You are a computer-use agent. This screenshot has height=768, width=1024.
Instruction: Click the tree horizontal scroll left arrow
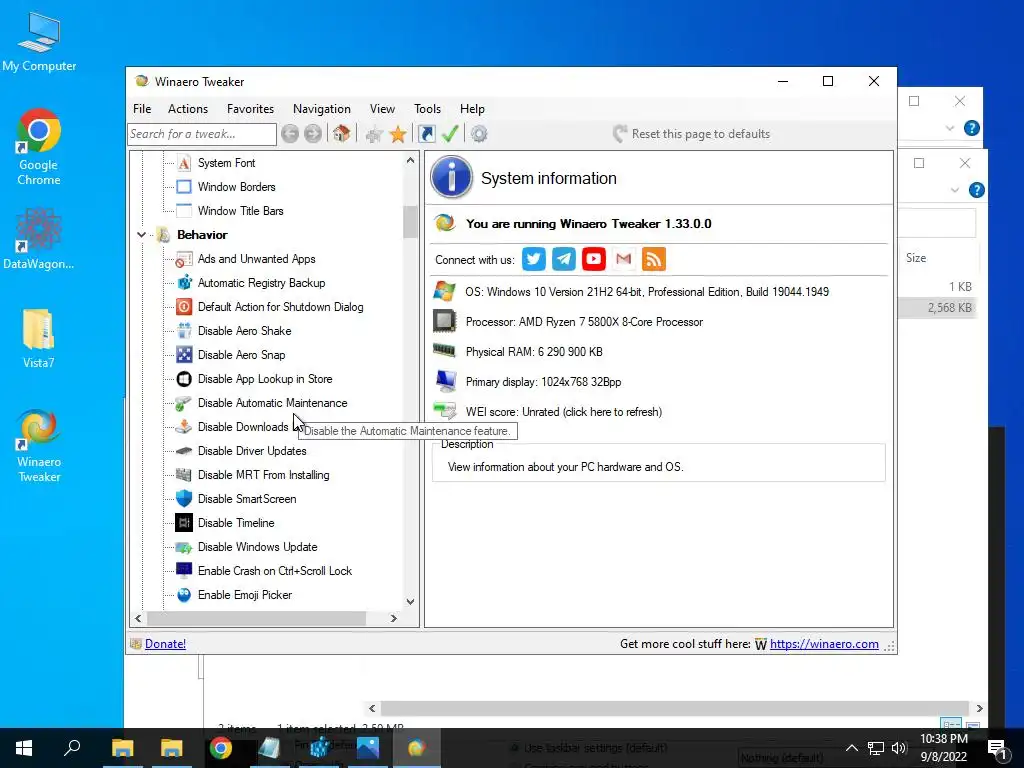pyautogui.click(x=138, y=618)
